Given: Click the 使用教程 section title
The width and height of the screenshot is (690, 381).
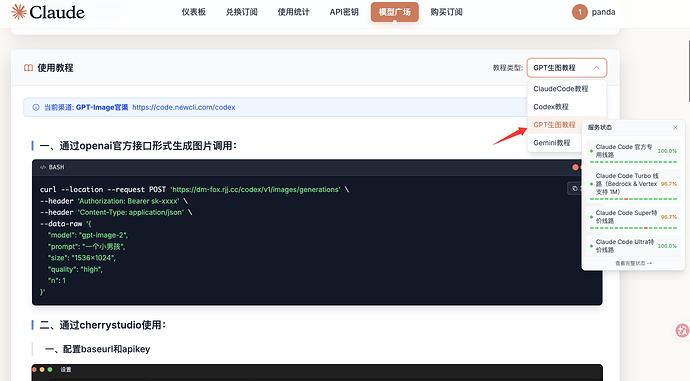Looking at the screenshot, I should [55, 68].
